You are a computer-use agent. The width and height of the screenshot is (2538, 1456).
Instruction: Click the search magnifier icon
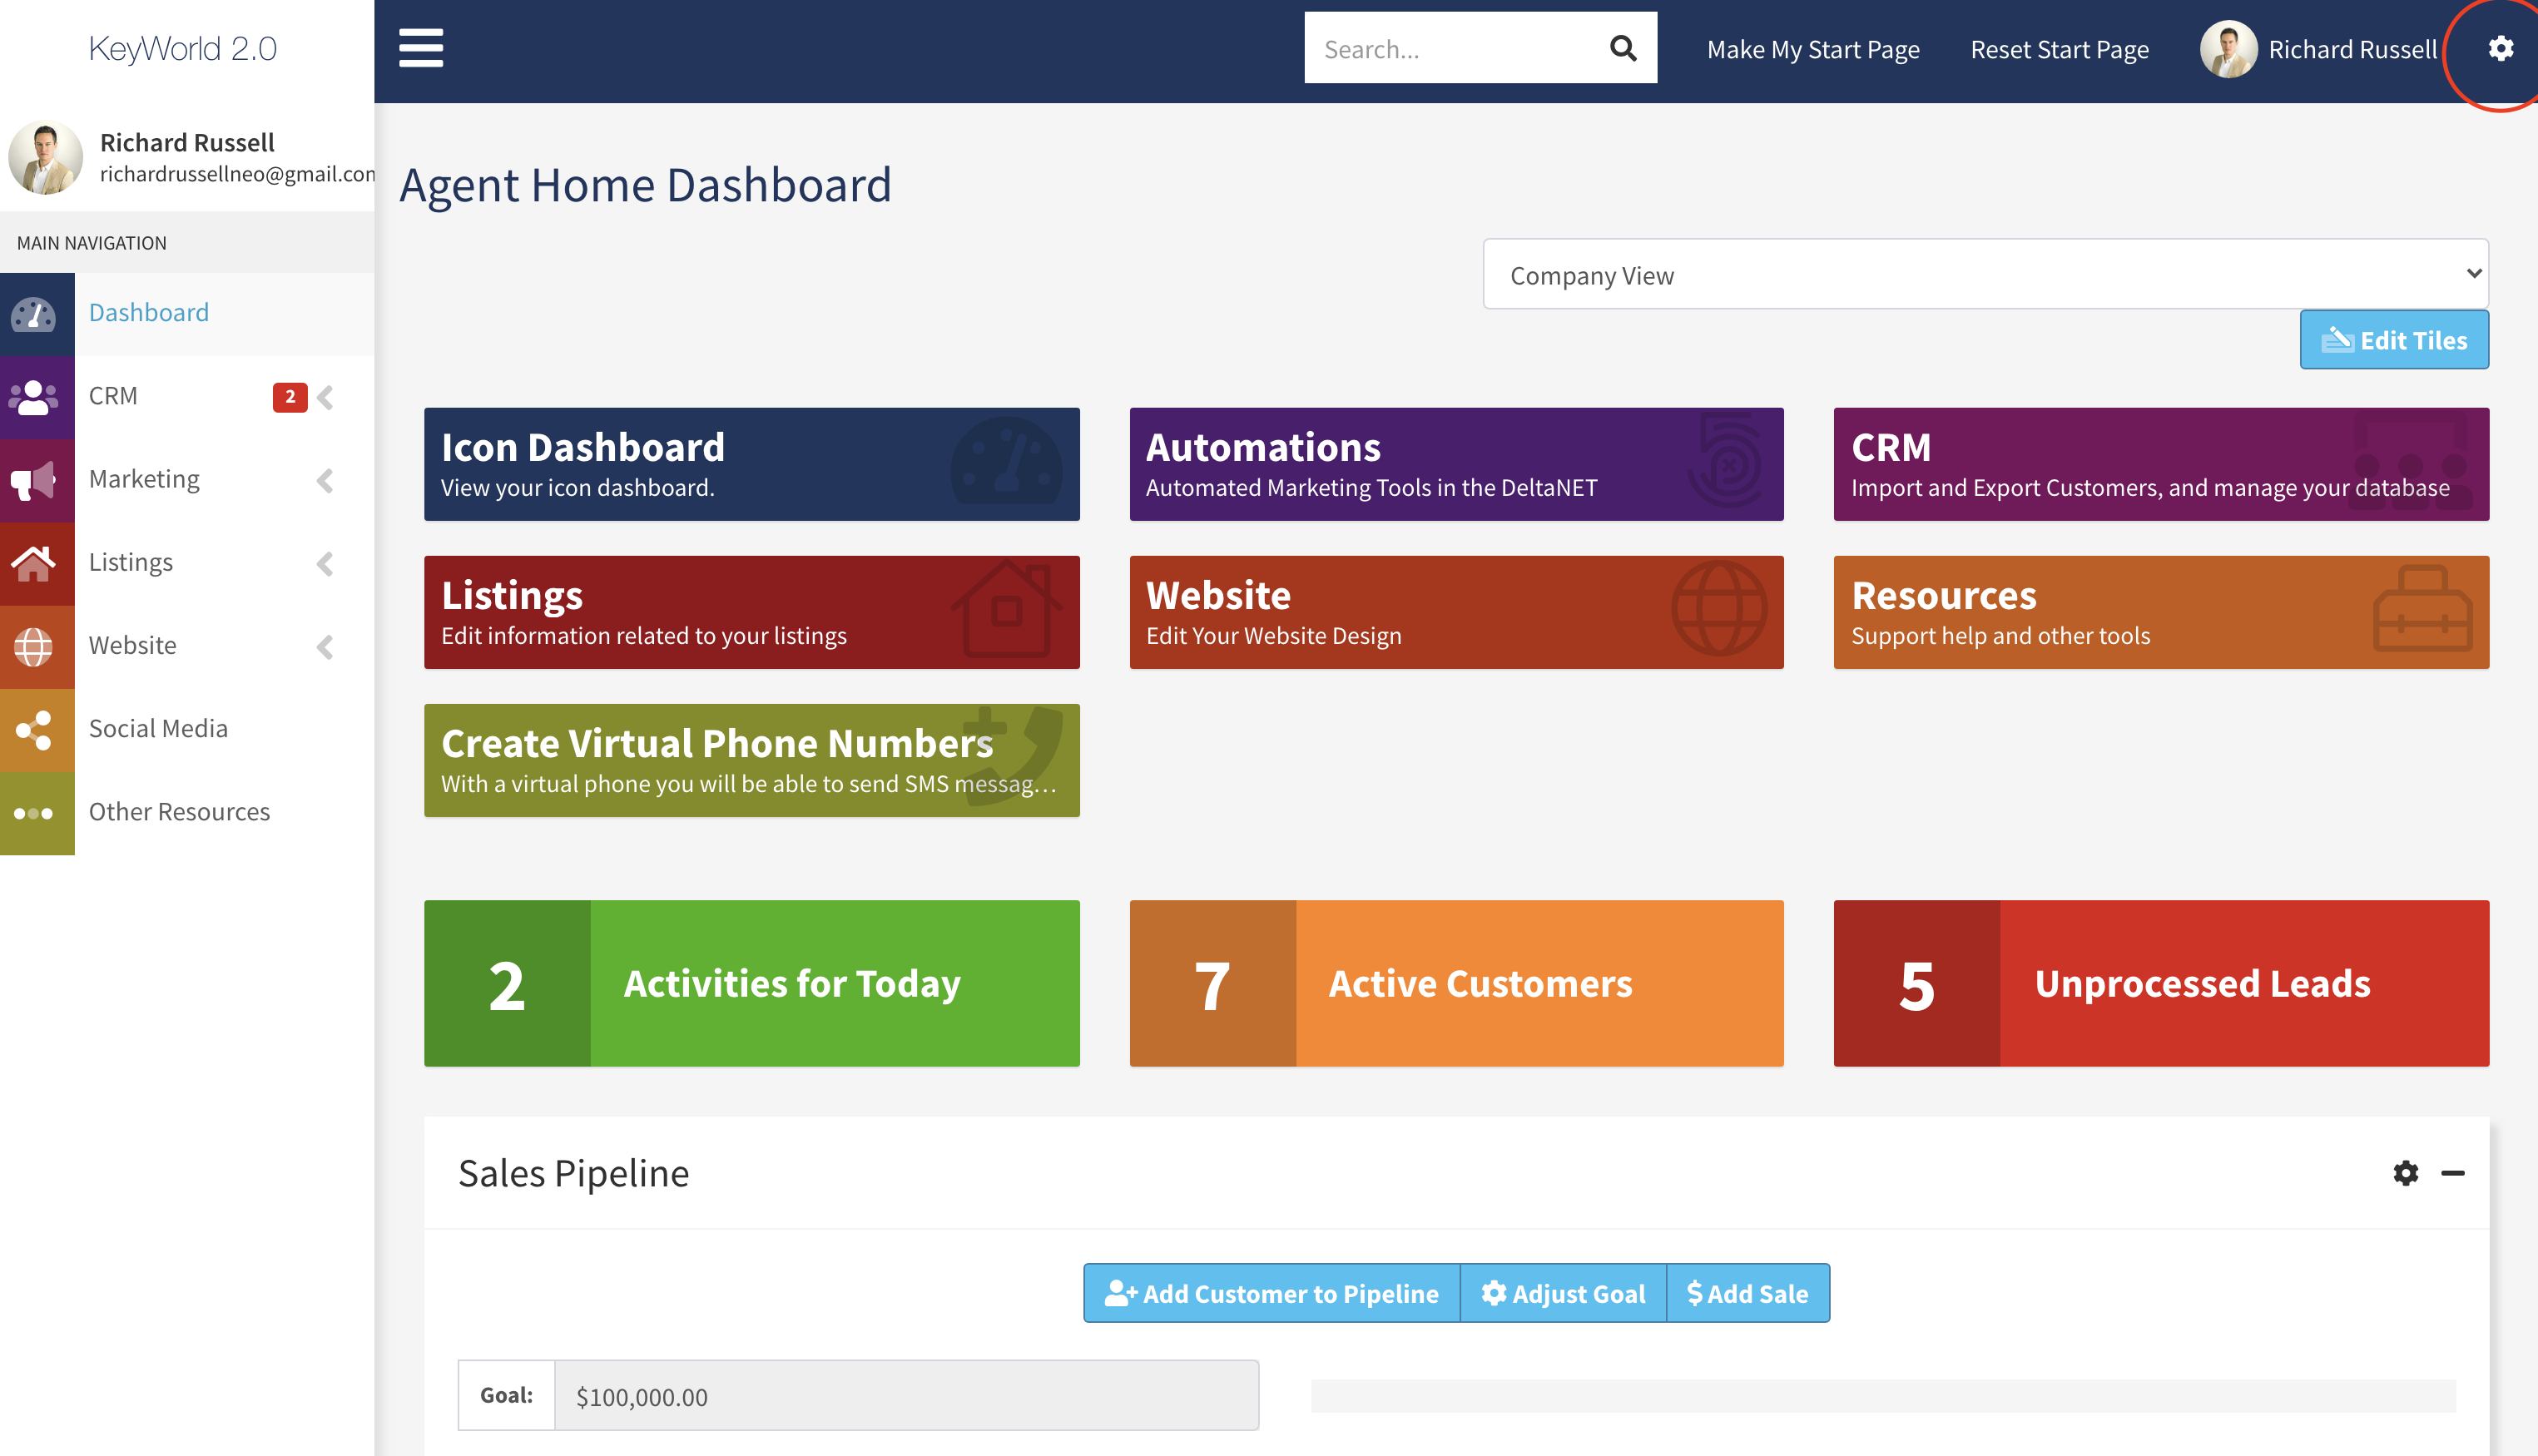(x=1622, y=48)
